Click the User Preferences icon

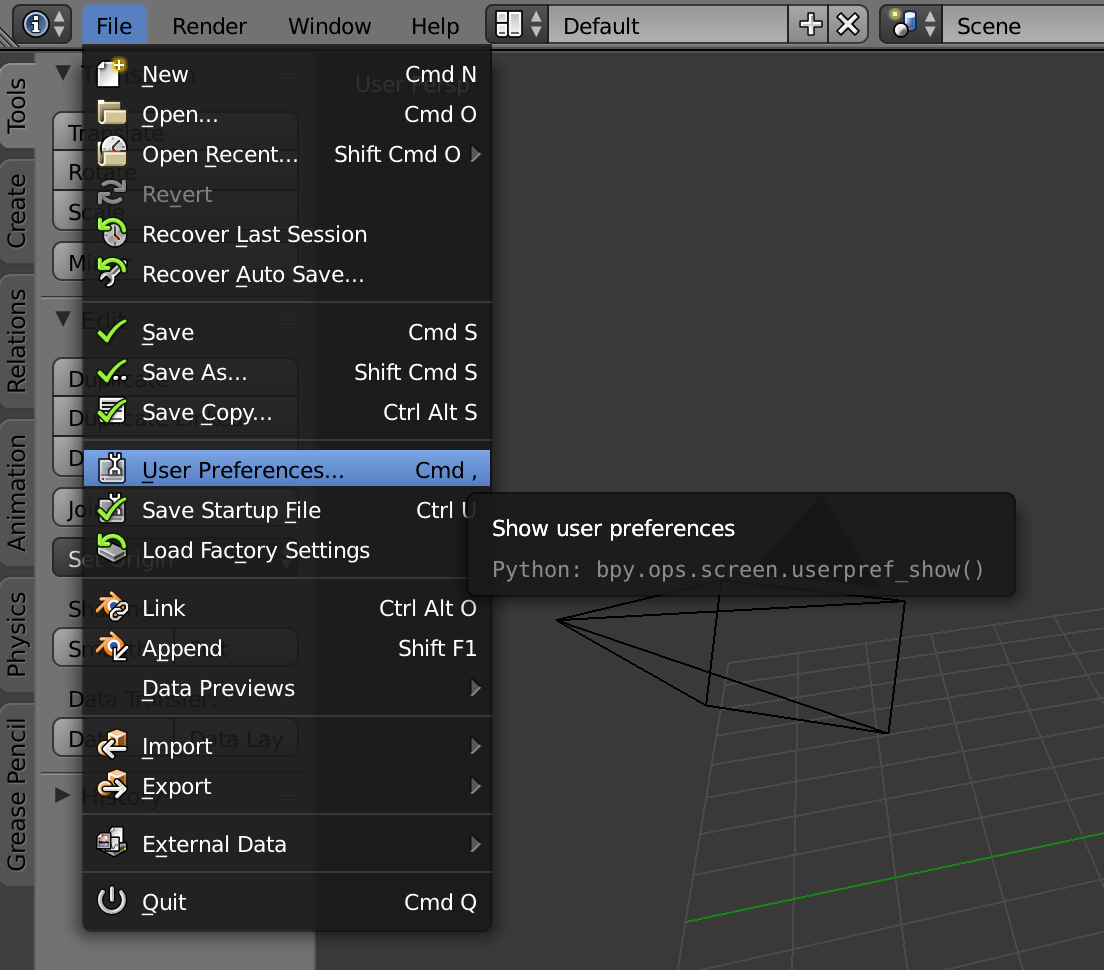[x=112, y=470]
